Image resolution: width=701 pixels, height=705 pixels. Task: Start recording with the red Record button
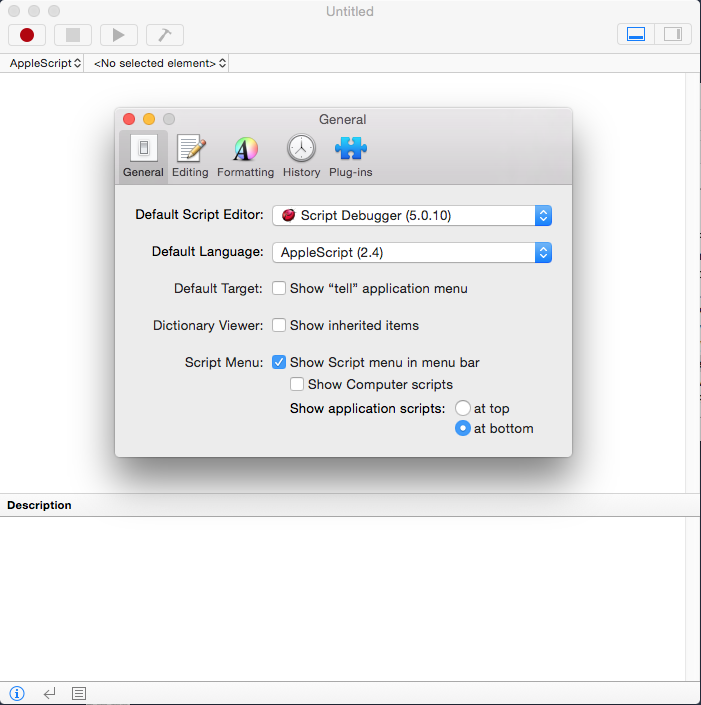[x=27, y=35]
